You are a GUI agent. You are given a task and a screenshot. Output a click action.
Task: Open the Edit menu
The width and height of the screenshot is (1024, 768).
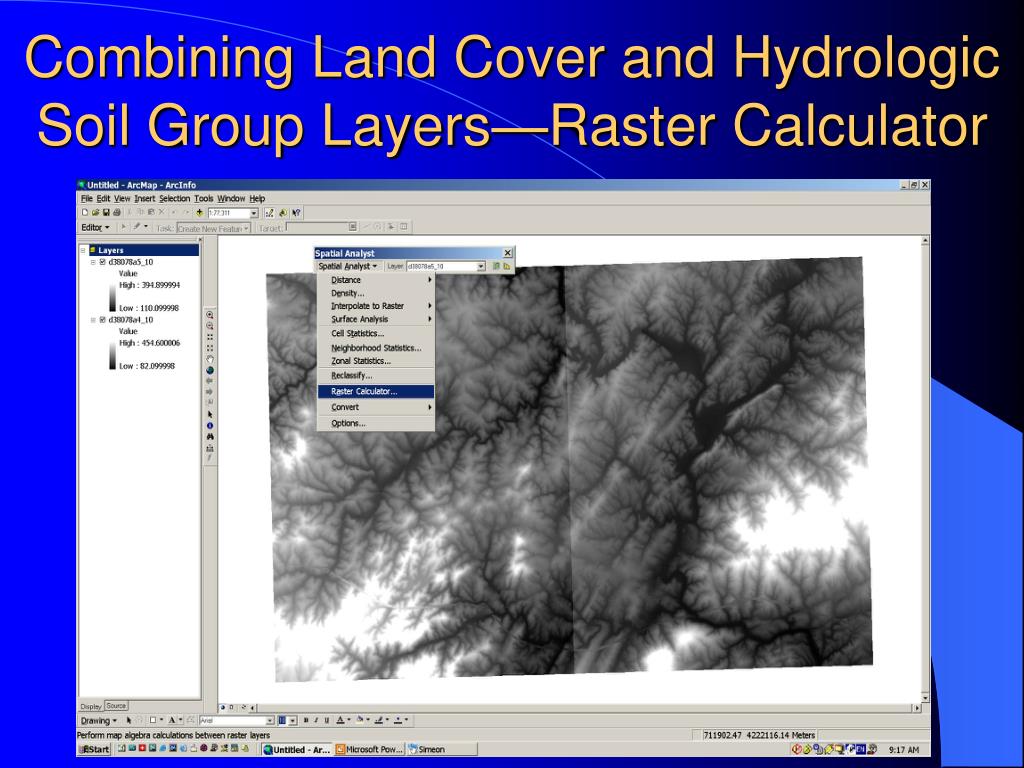pyautogui.click(x=103, y=199)
